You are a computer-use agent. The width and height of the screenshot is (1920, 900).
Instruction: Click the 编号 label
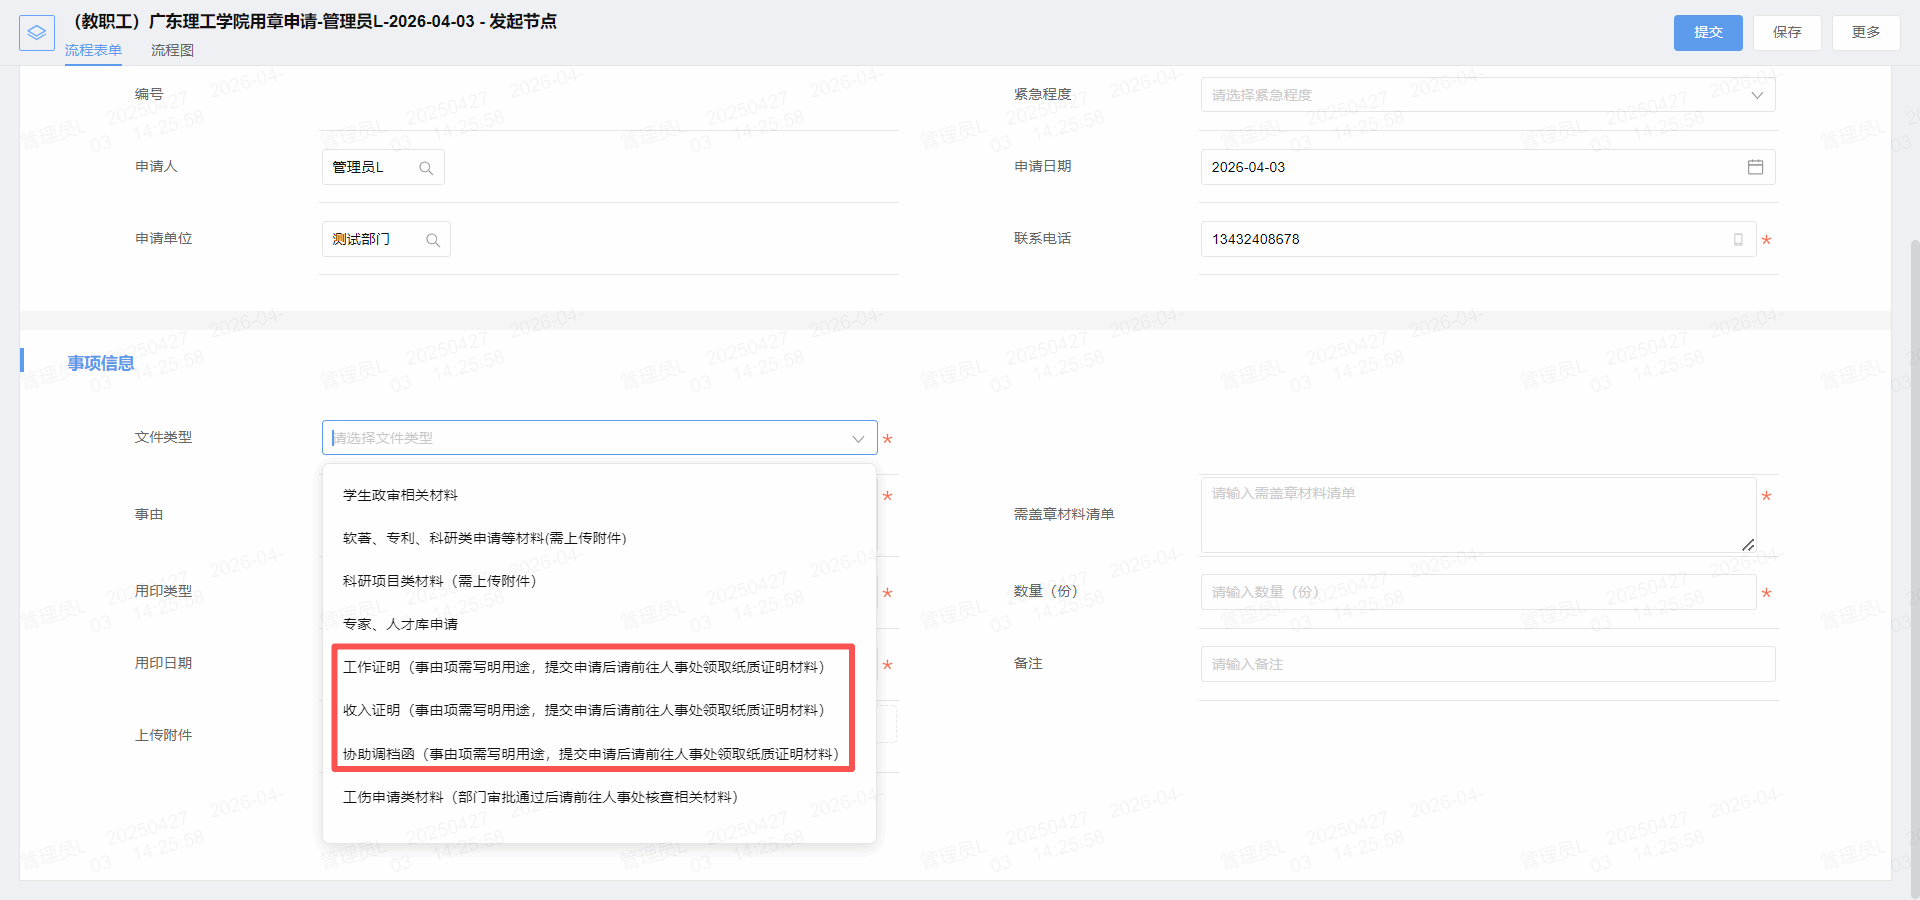149,94
